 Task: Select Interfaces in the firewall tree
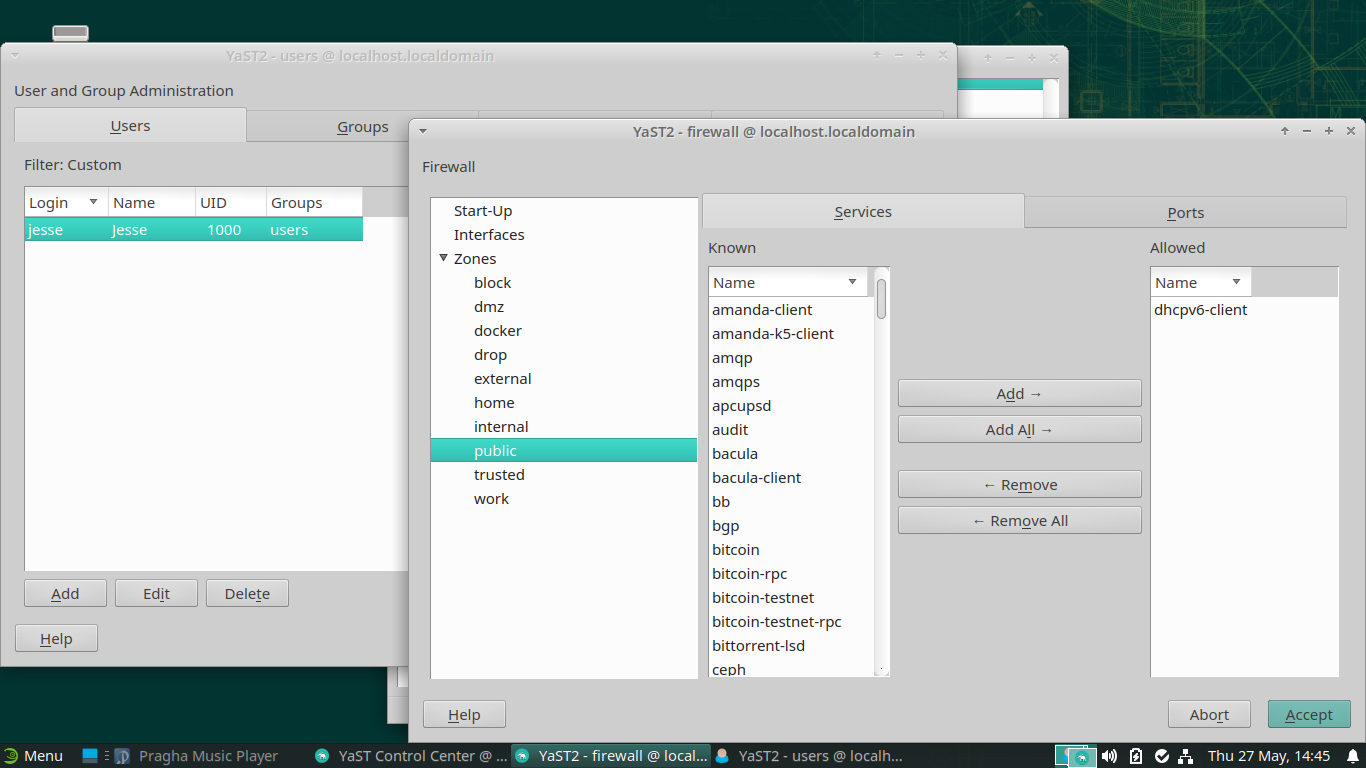coord(489,234)
